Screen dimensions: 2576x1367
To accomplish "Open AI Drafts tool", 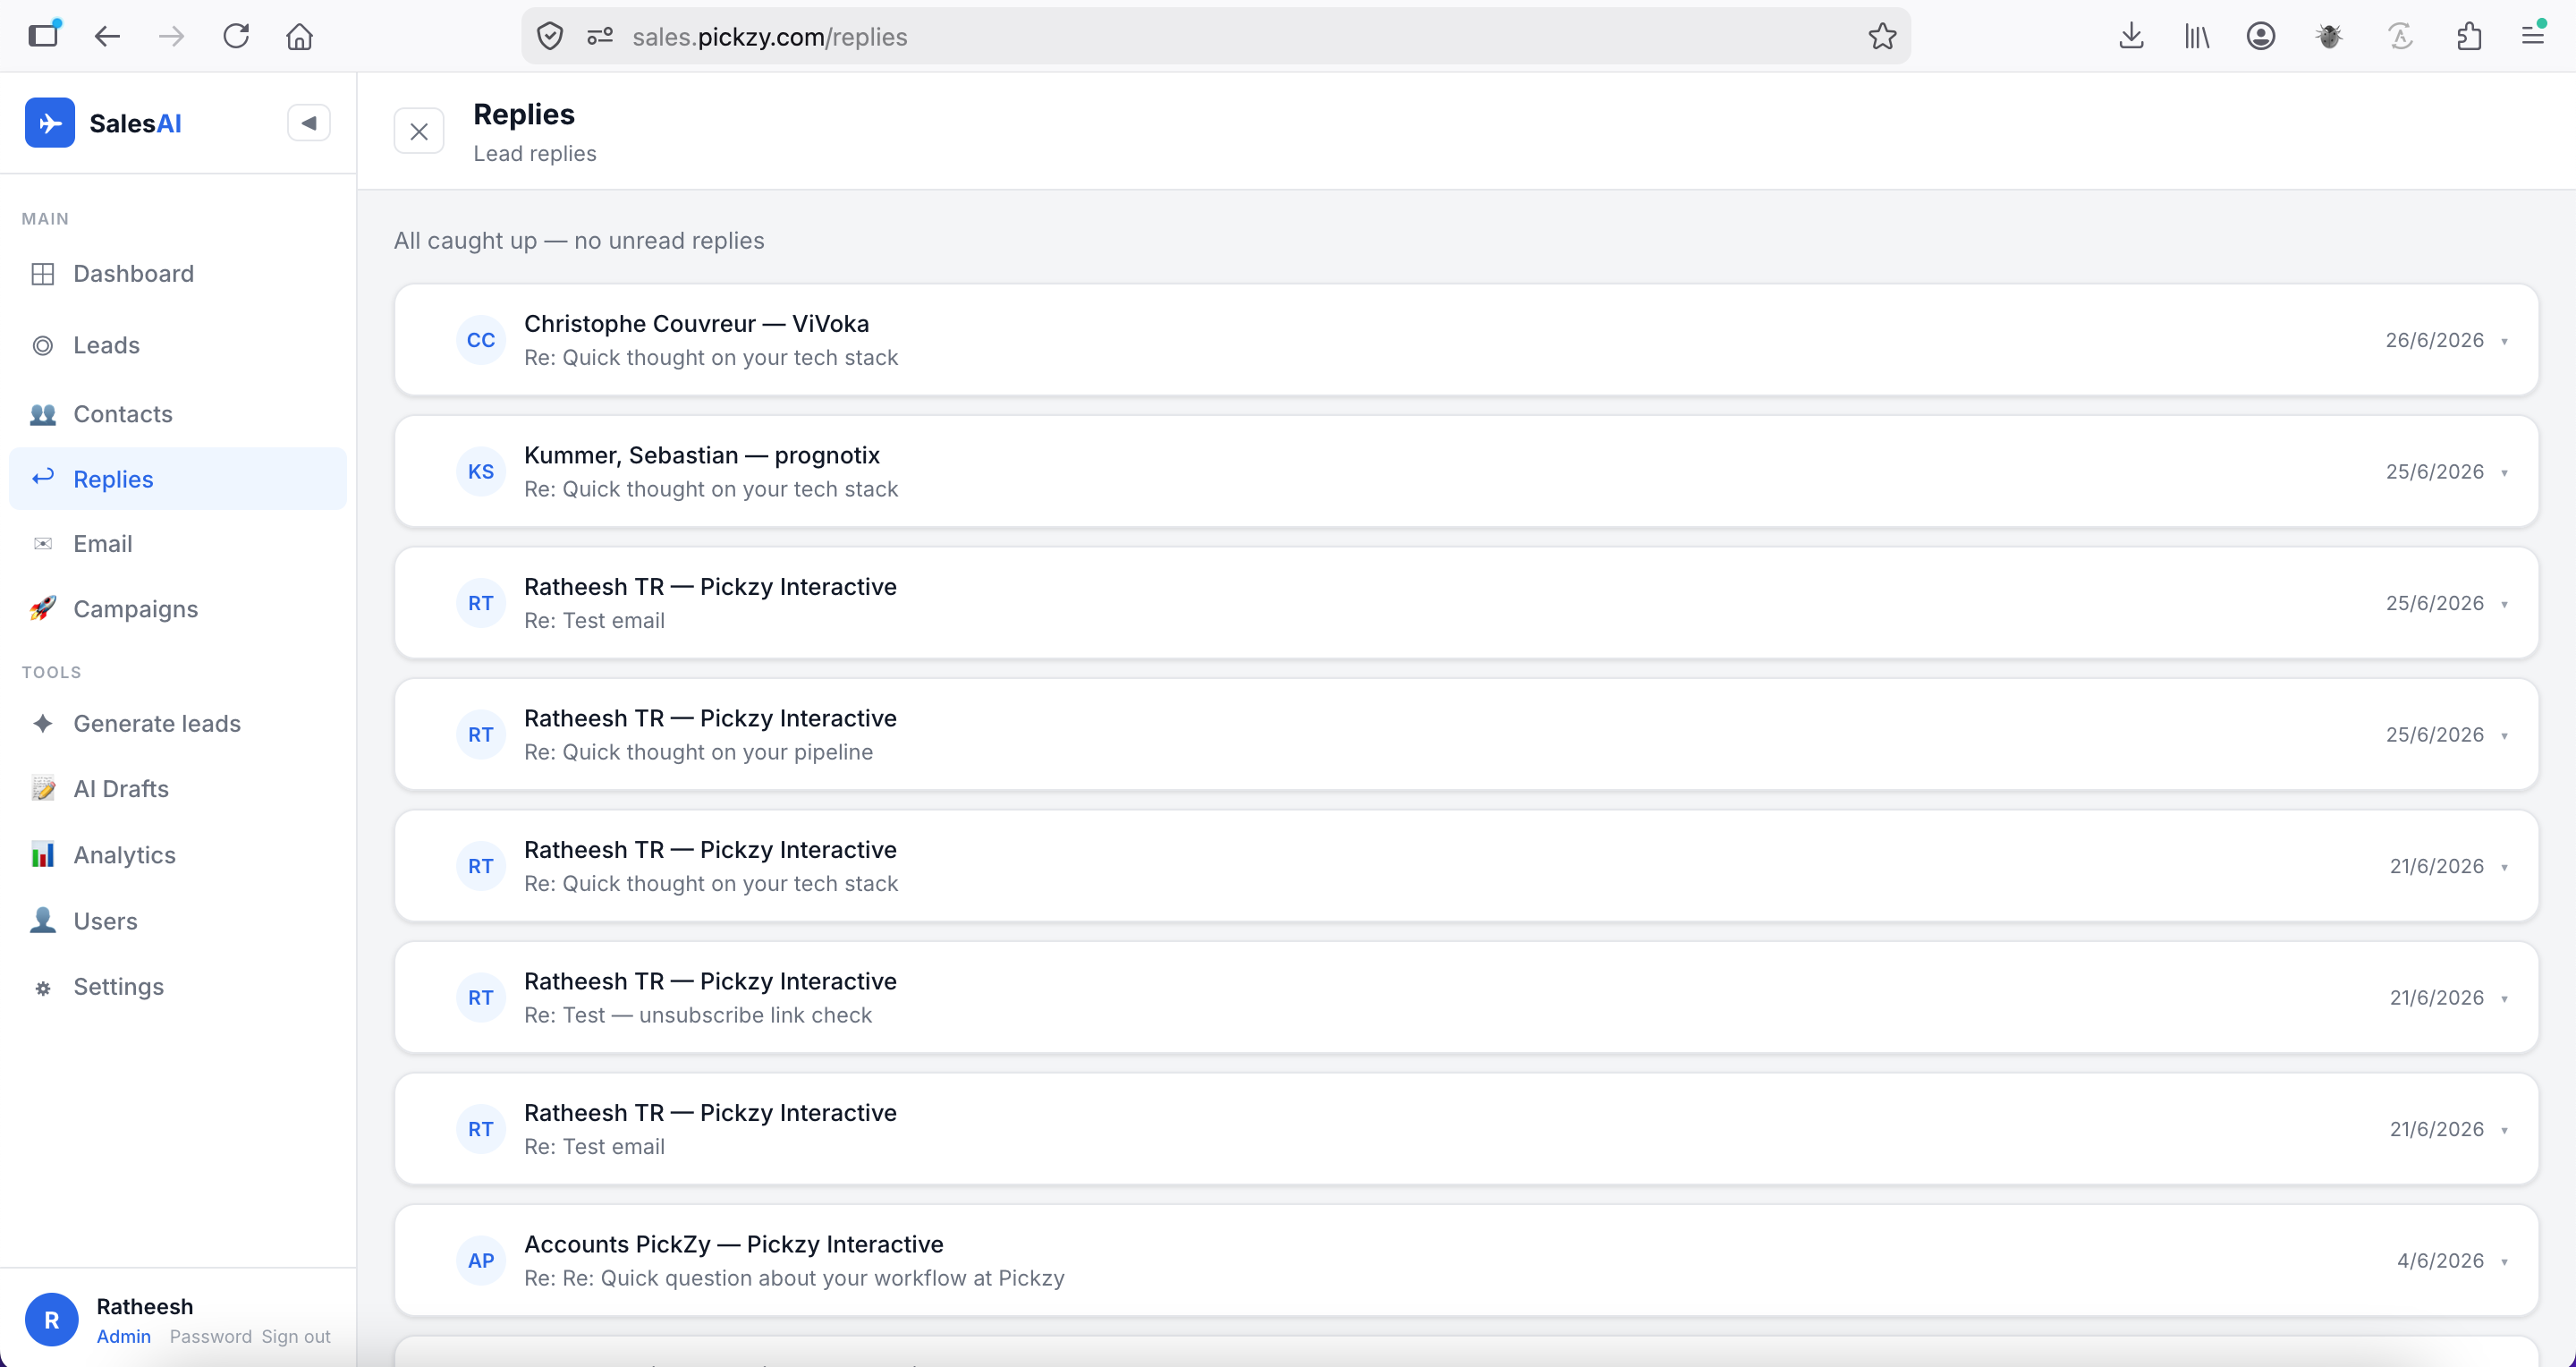I will [178, 789].
